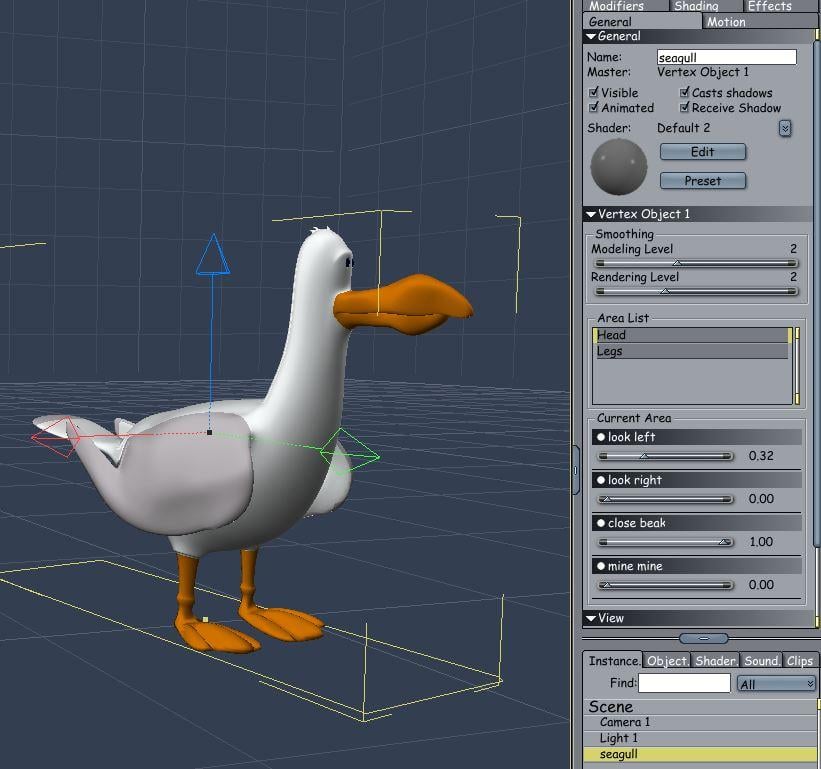Click the look left value 0.32

pos(761,456)
